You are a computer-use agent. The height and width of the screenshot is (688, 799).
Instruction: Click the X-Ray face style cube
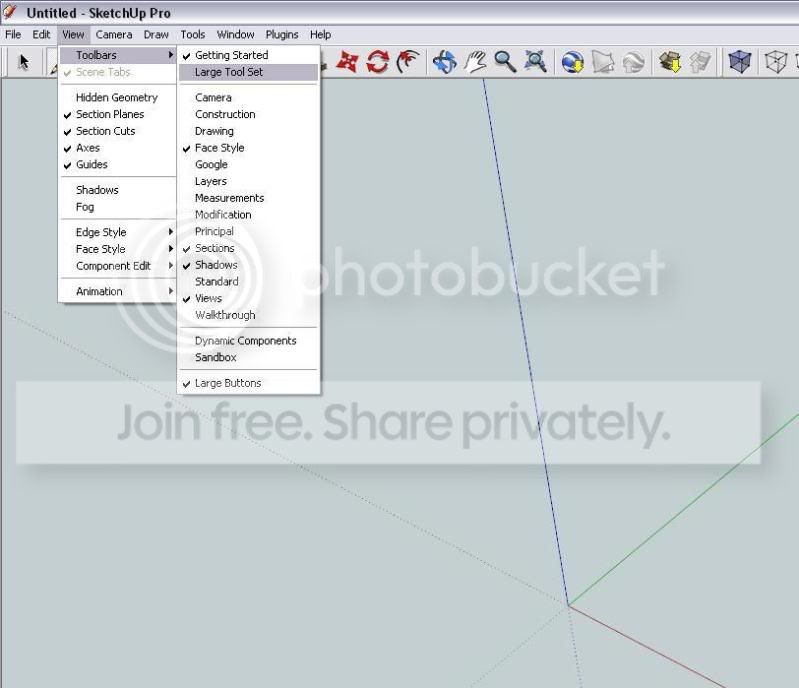coord(739,62)
